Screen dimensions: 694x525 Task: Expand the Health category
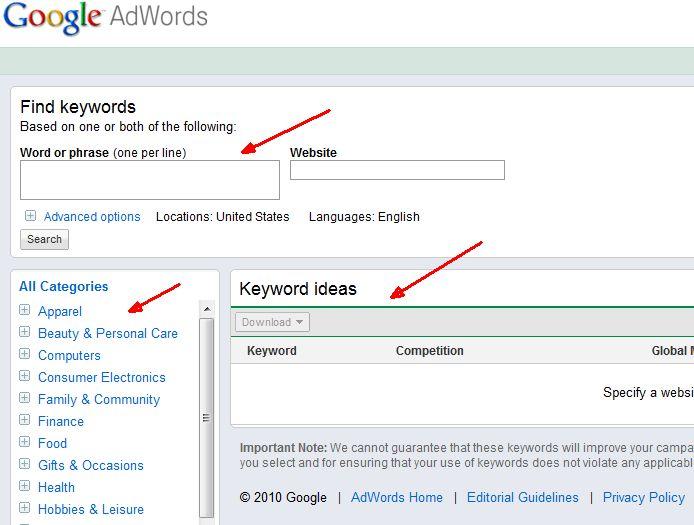[x=25, y=486]
